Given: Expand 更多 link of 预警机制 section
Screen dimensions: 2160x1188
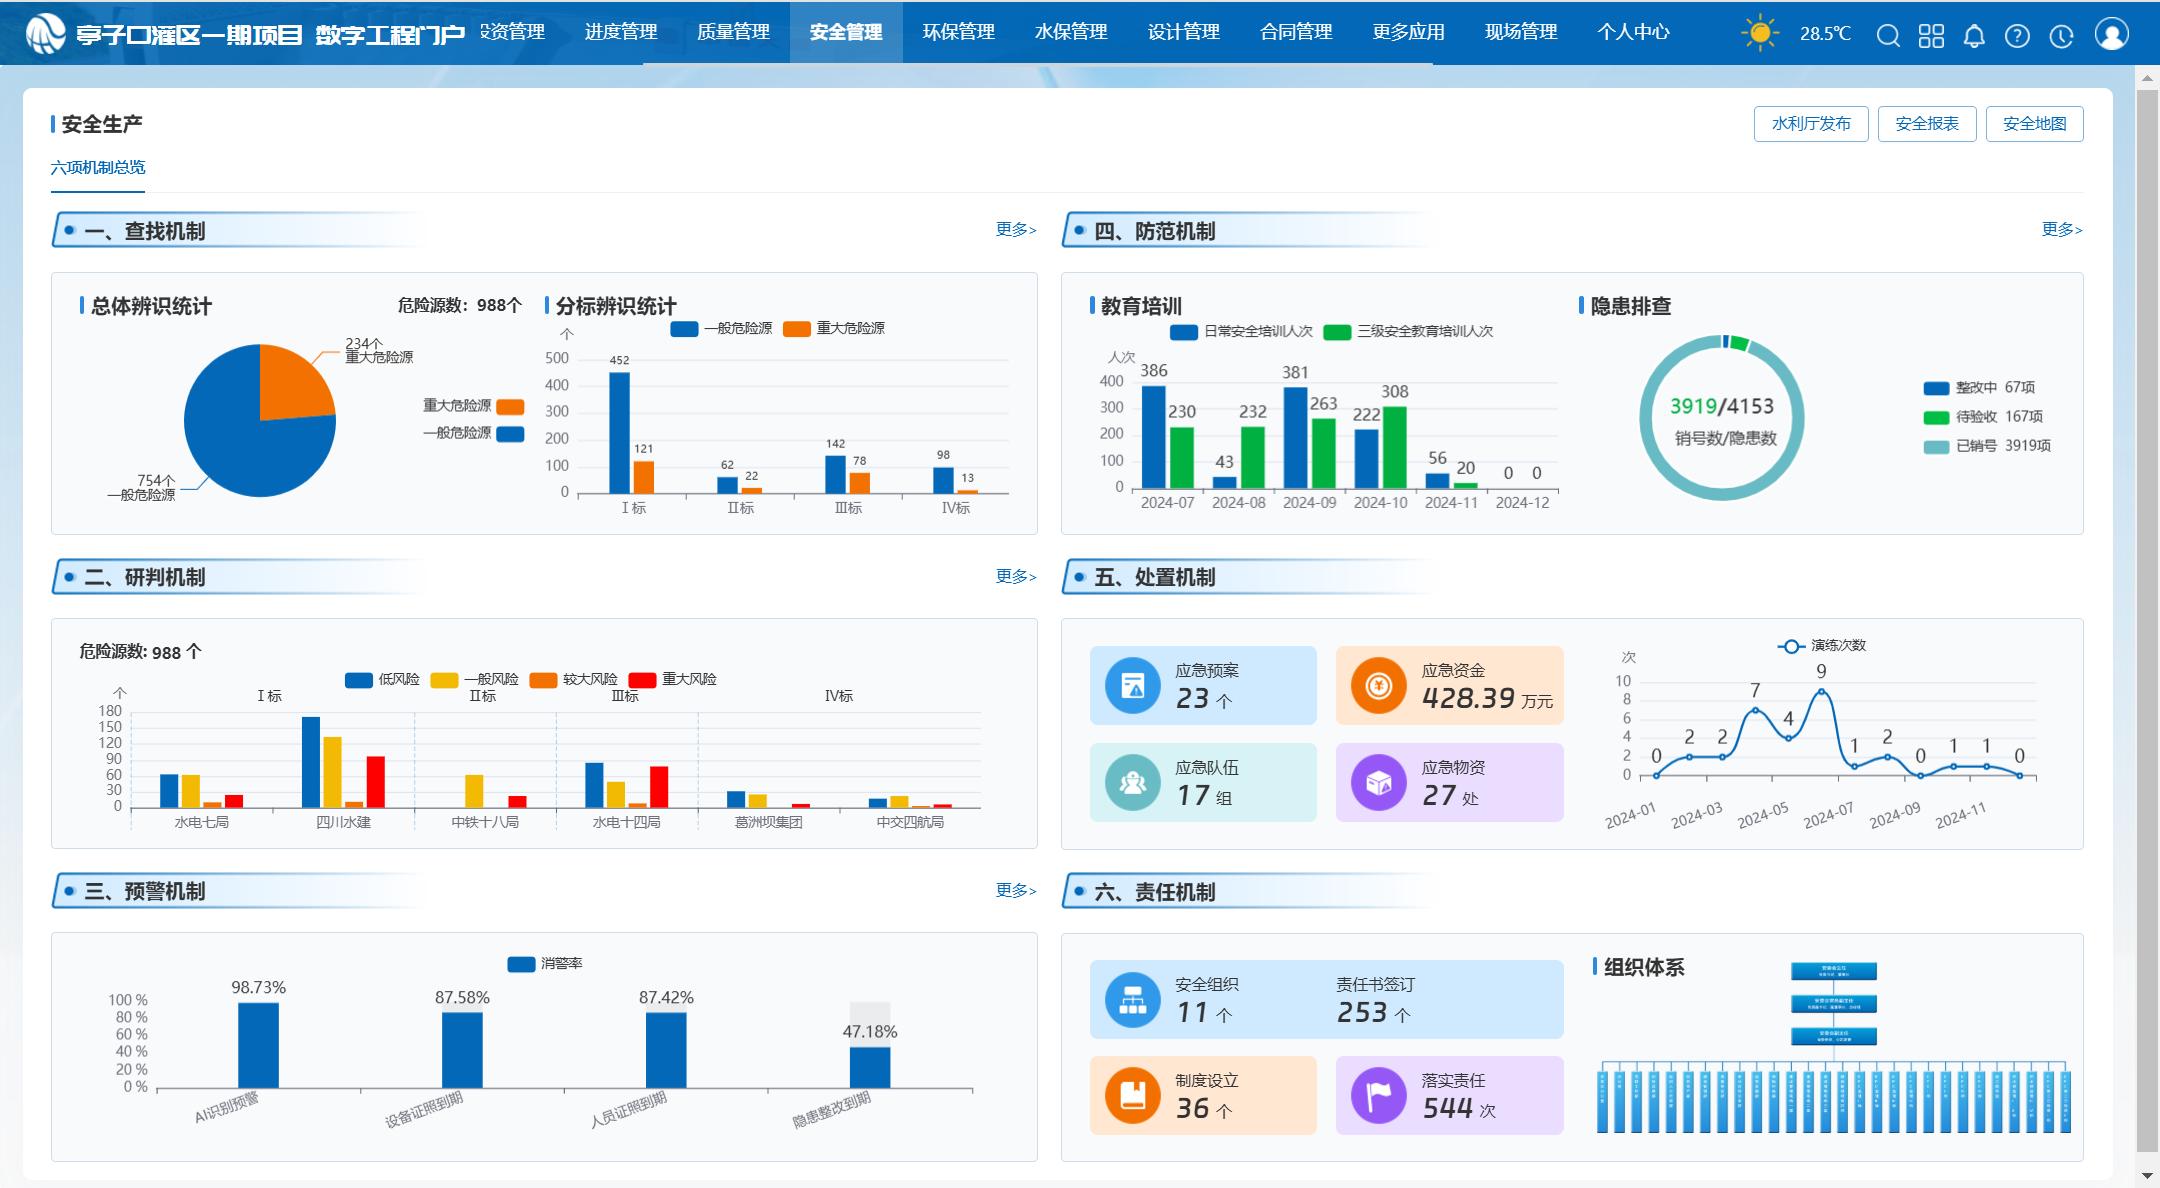Looking at the screenshot, I should [x=1015, y=891].
